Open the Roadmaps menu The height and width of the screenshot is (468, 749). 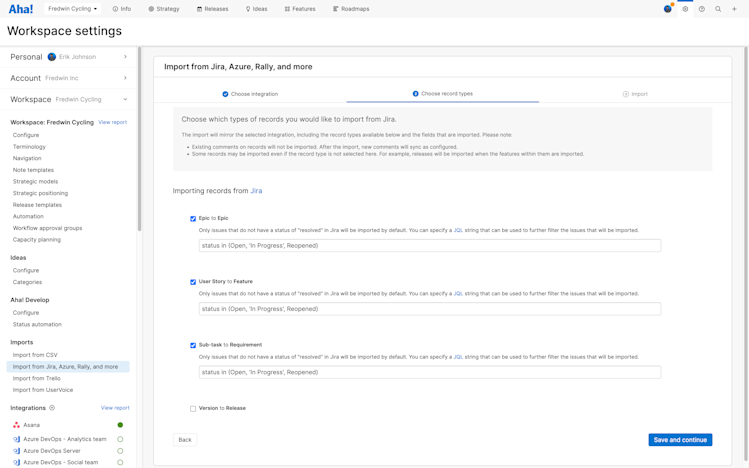[x=351, y=9]
